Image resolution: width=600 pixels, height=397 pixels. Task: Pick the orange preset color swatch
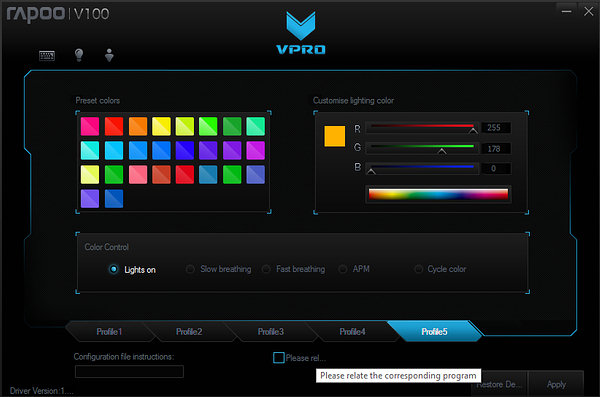138,126
